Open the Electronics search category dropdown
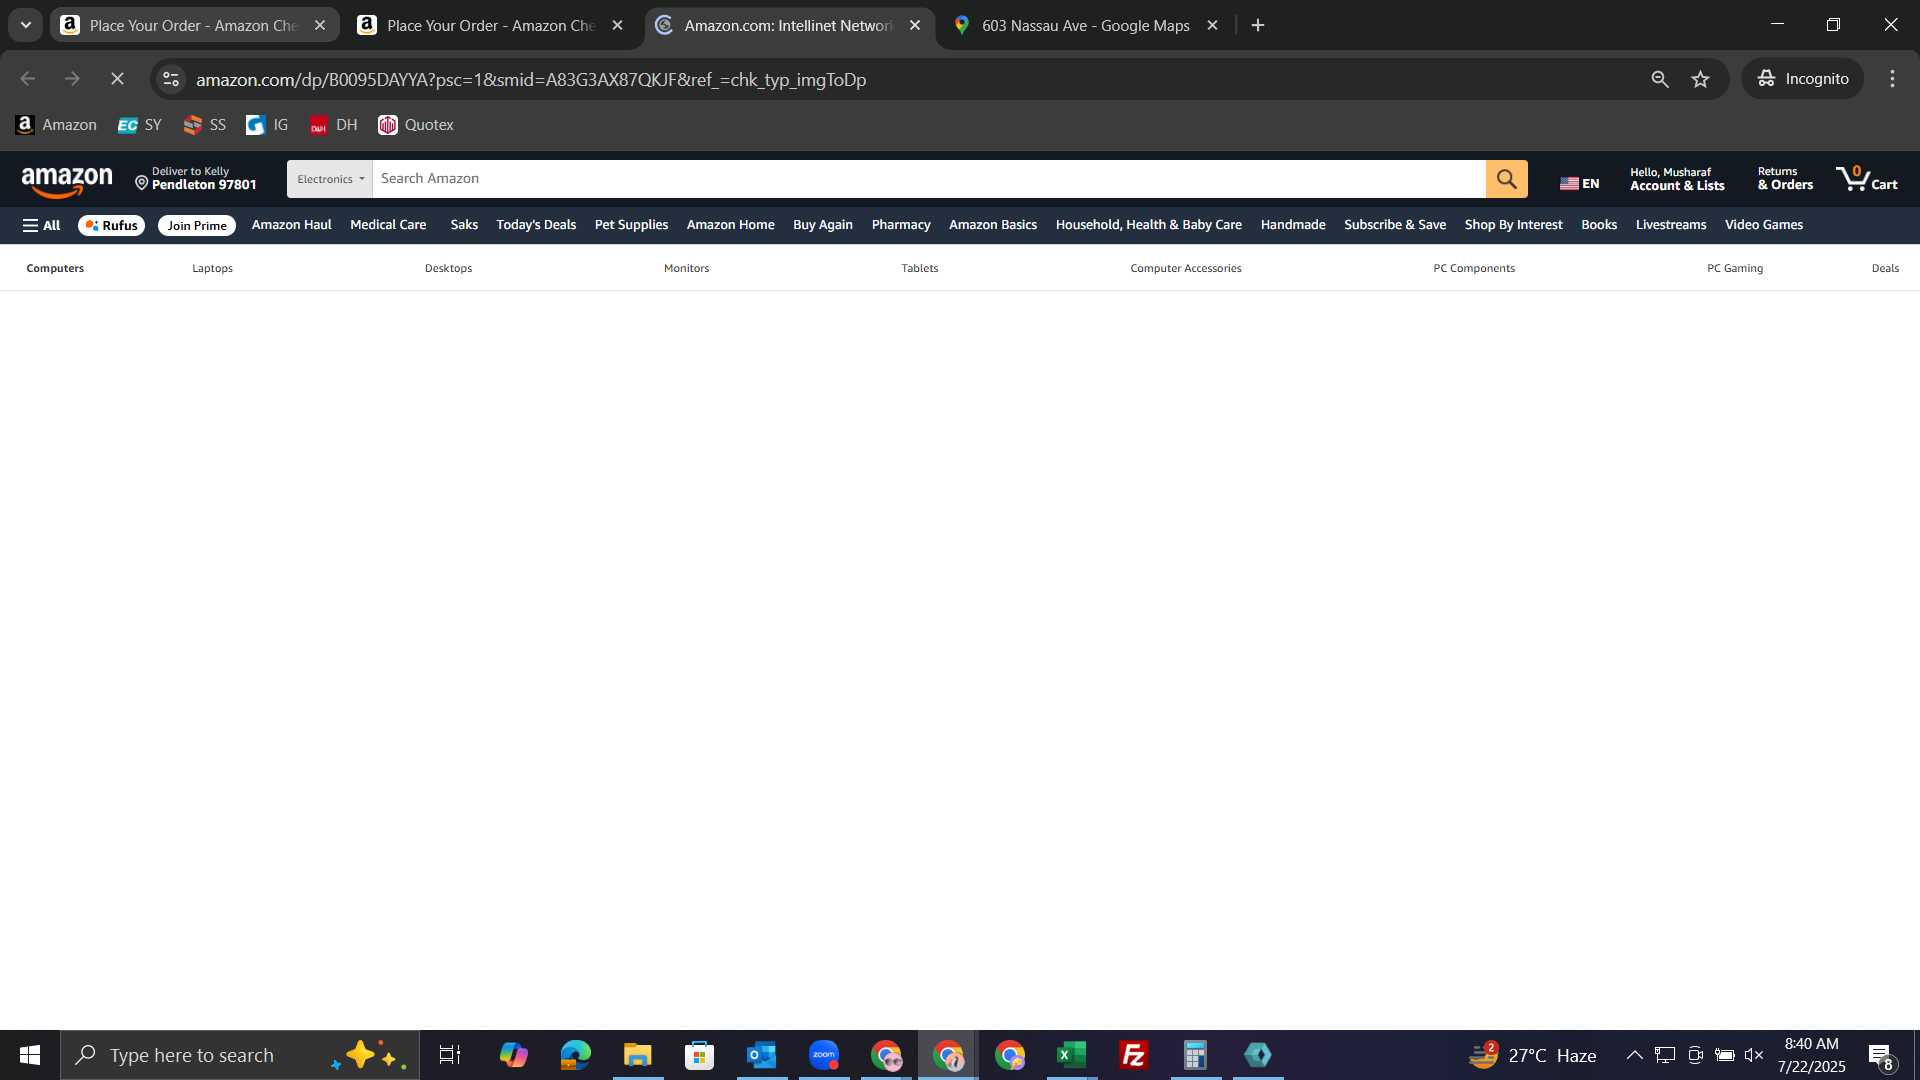 coord(330,179)
